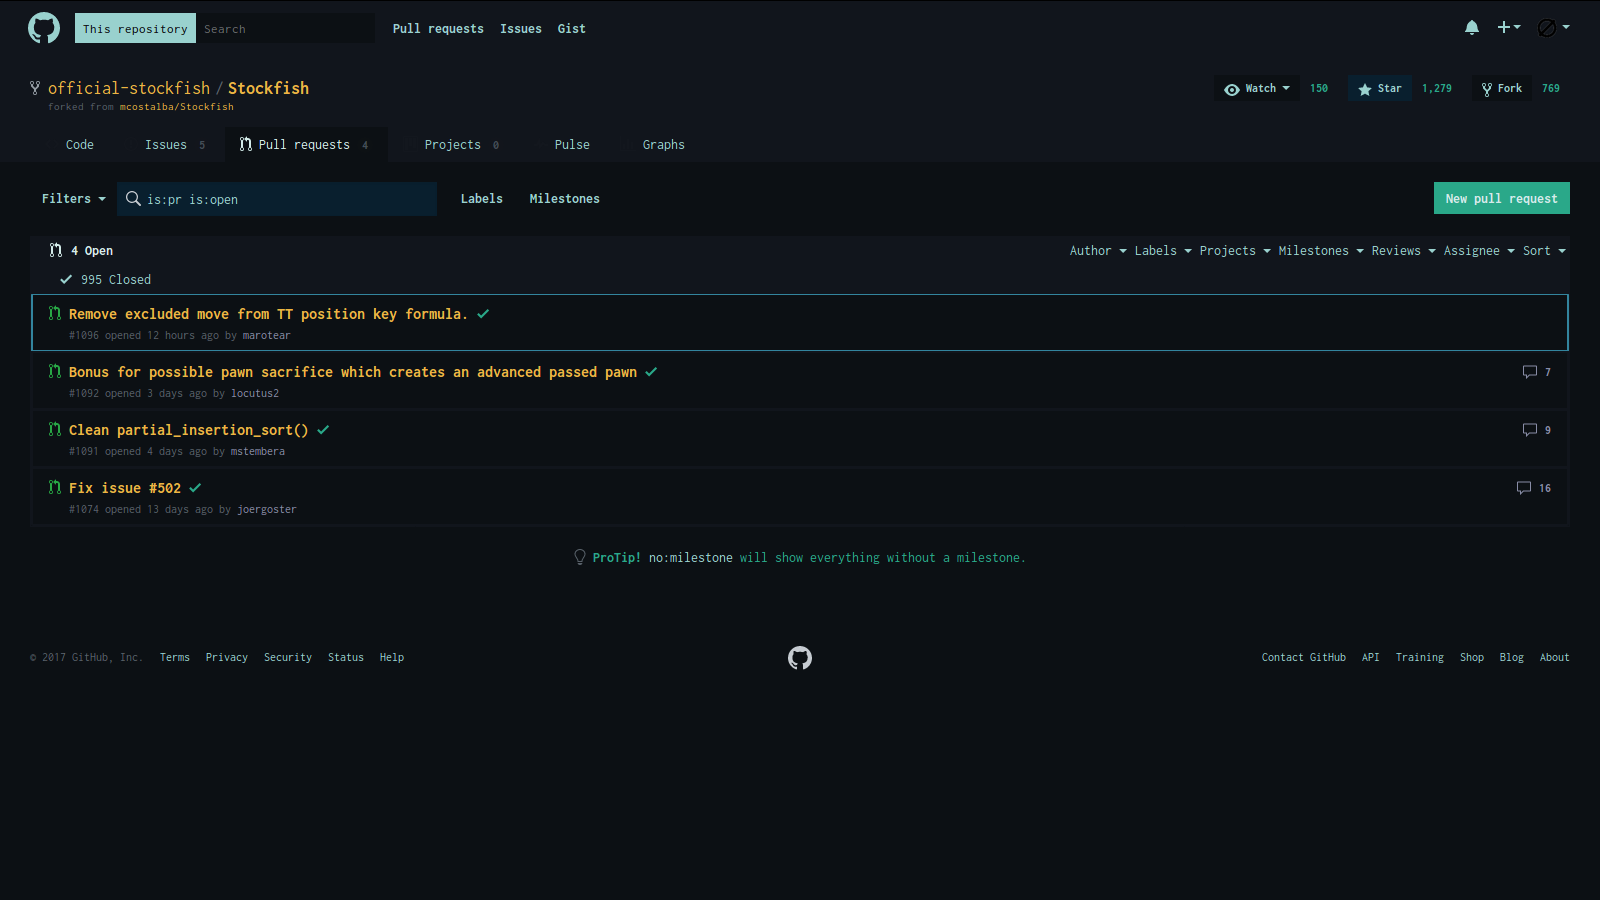
Task: Click the fork icon beside the repository name
Action: coord(35,88)
